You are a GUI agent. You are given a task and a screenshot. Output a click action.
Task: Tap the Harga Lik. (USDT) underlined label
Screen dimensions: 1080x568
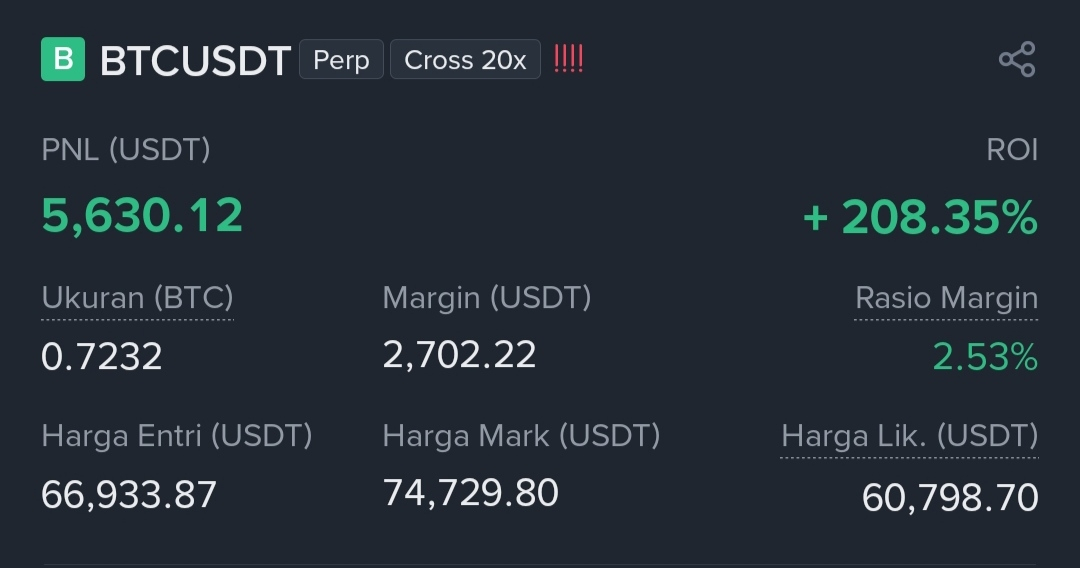(x=910, y=436)
